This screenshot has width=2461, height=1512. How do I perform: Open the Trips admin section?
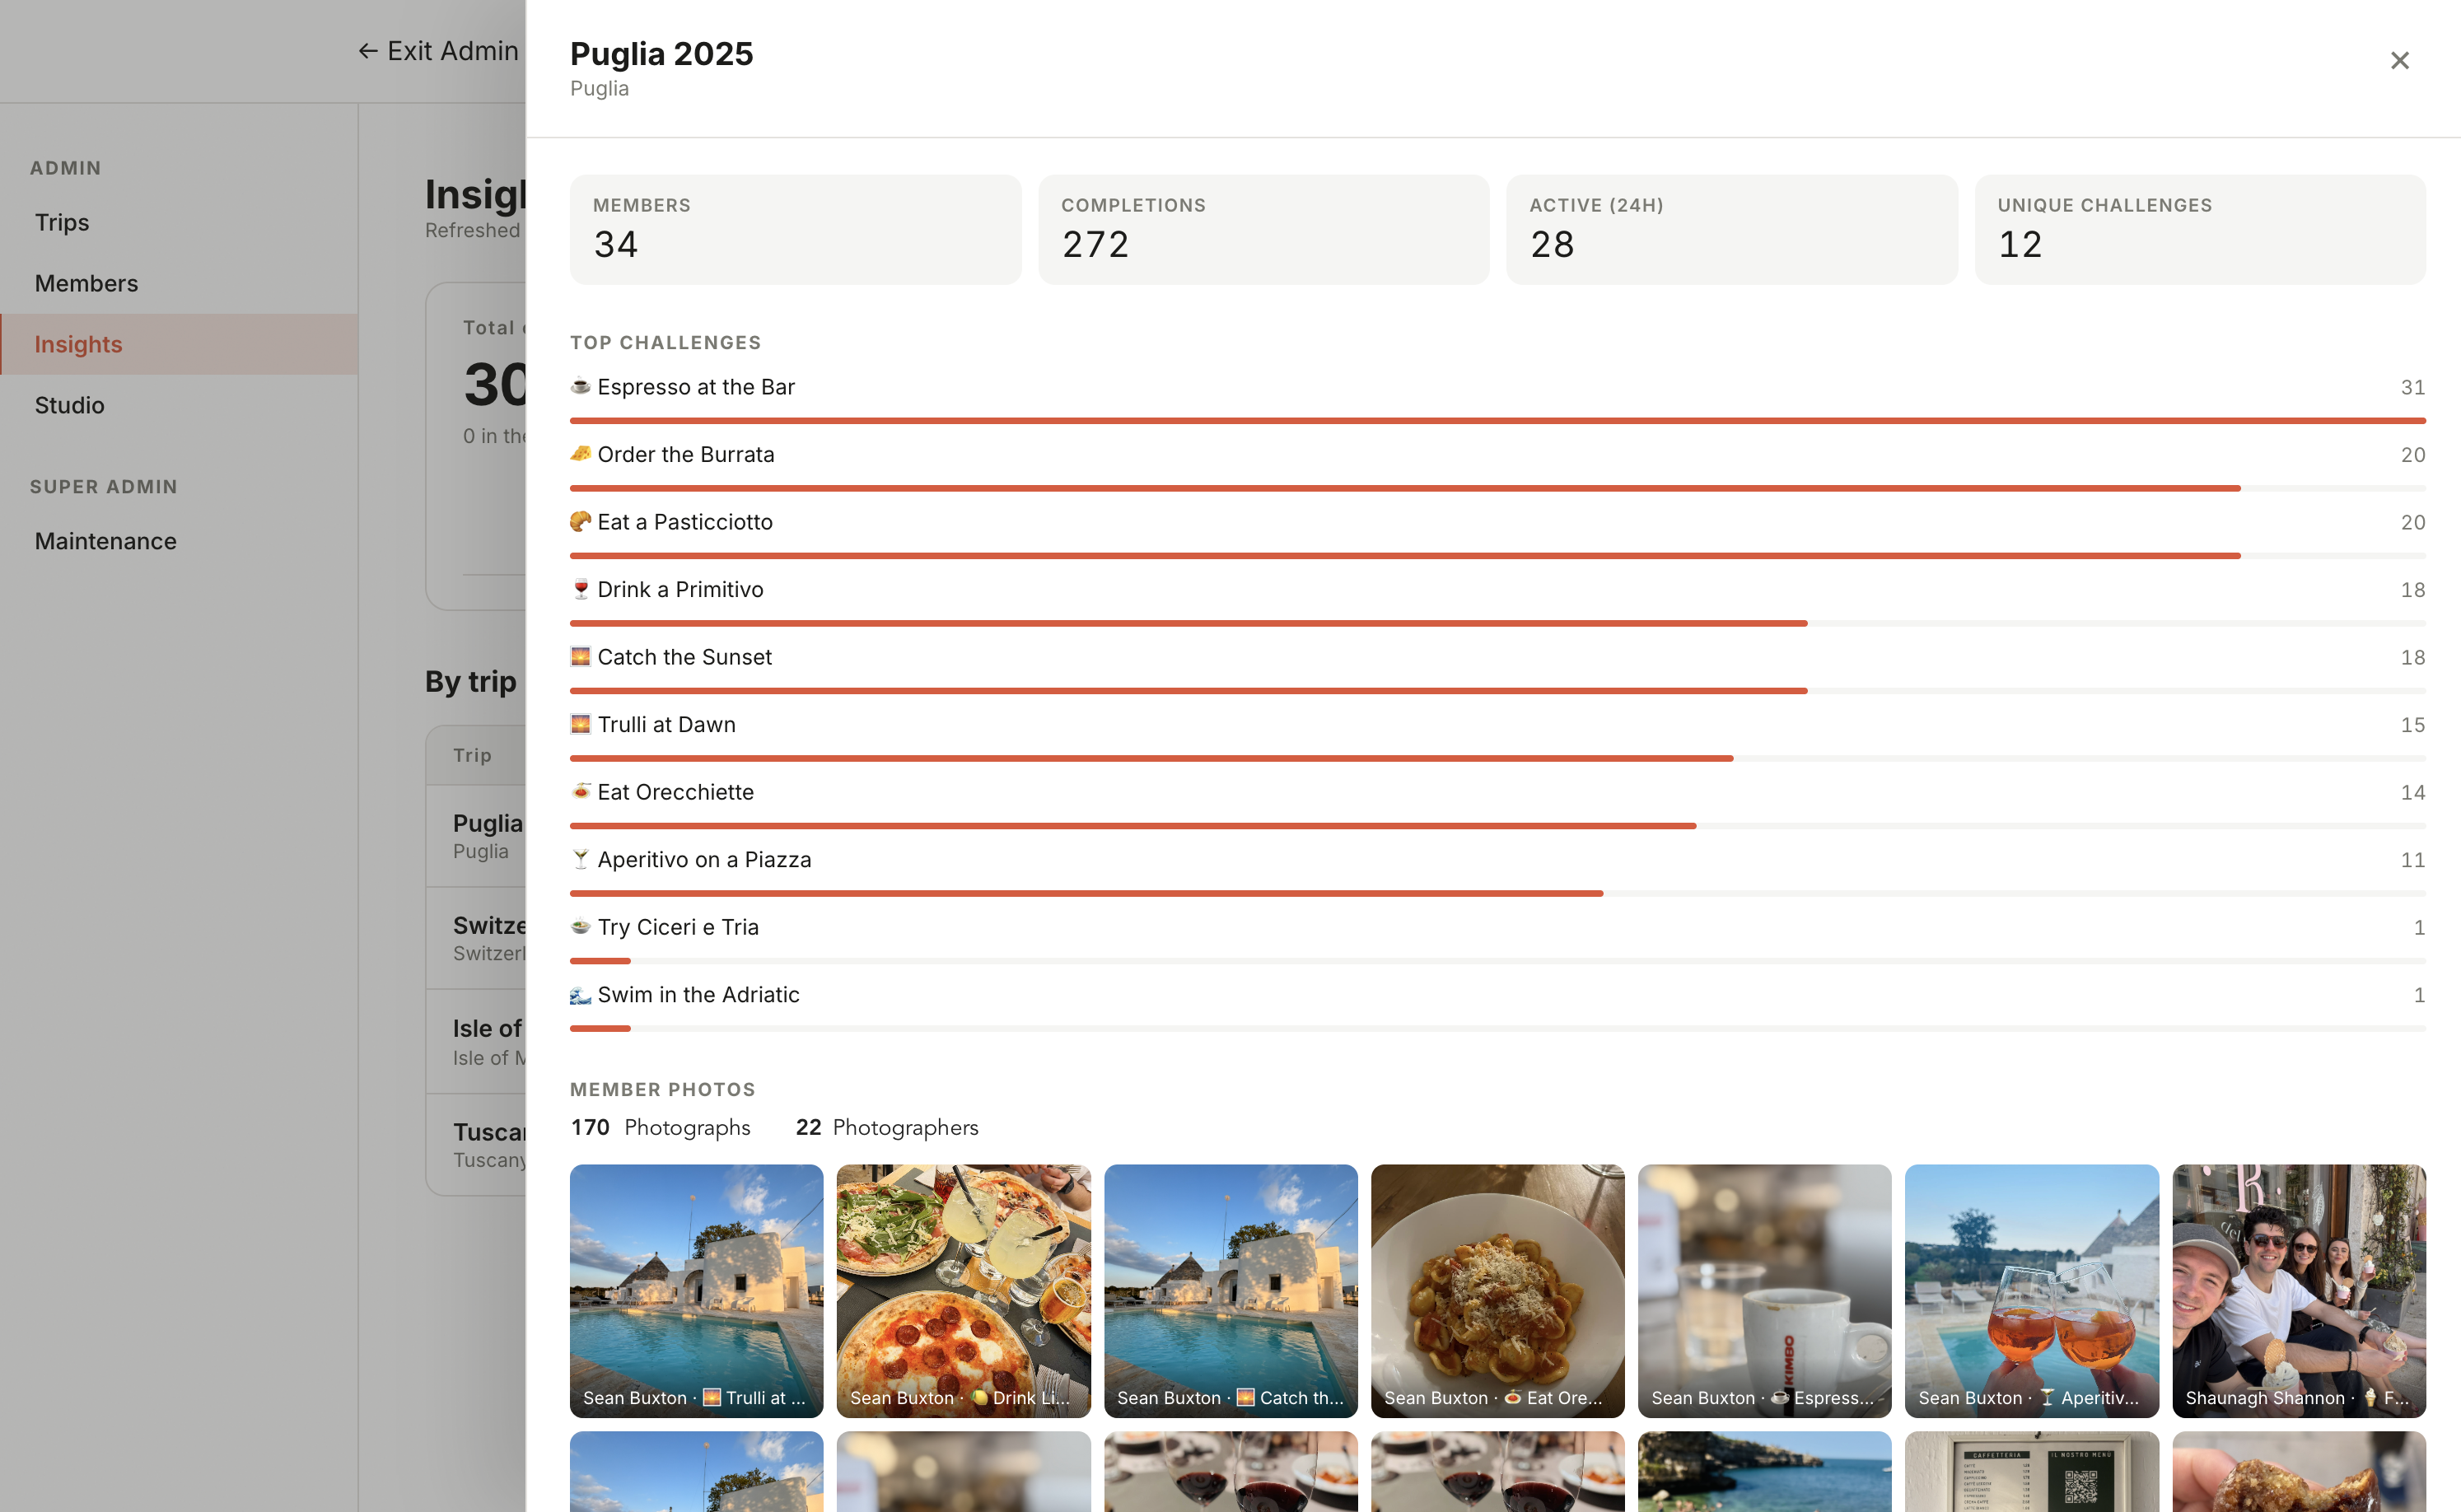pos(62,222)
